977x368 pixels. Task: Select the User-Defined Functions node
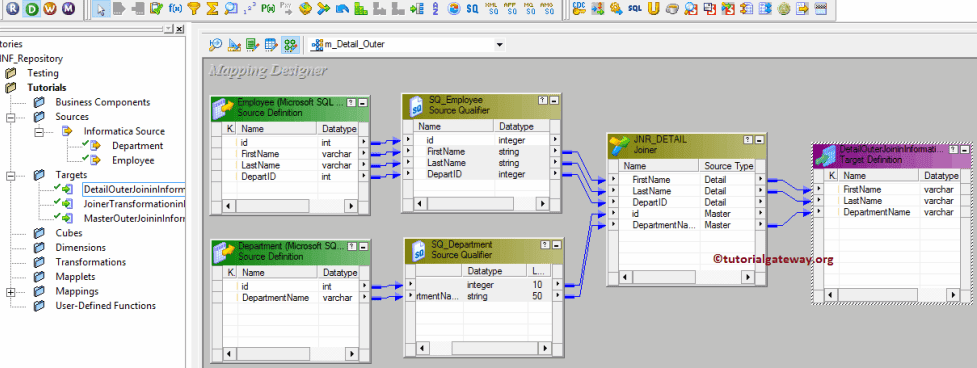105,306
